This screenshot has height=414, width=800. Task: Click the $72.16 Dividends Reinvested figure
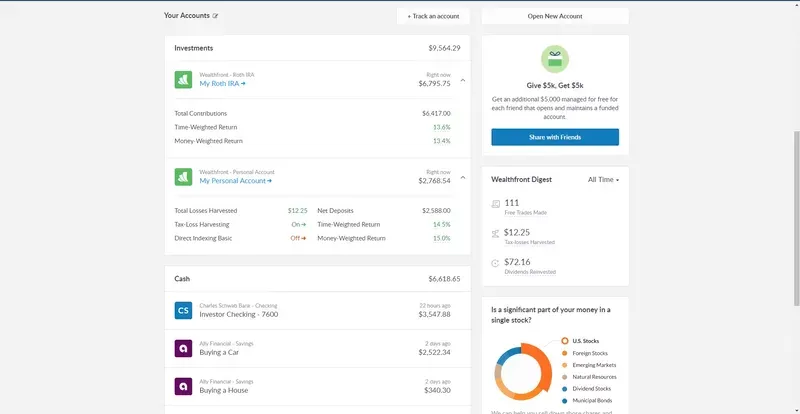point(517,262)
